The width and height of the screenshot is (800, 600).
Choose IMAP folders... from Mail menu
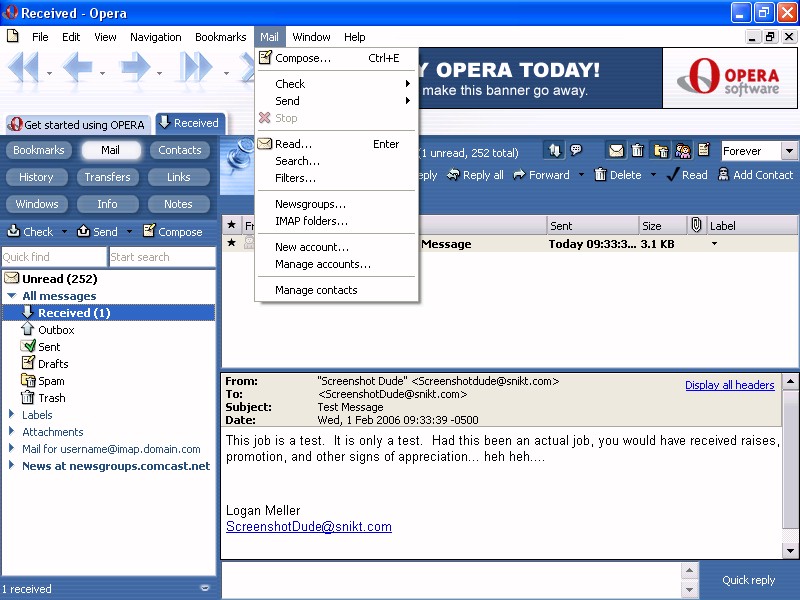(337, 221)
